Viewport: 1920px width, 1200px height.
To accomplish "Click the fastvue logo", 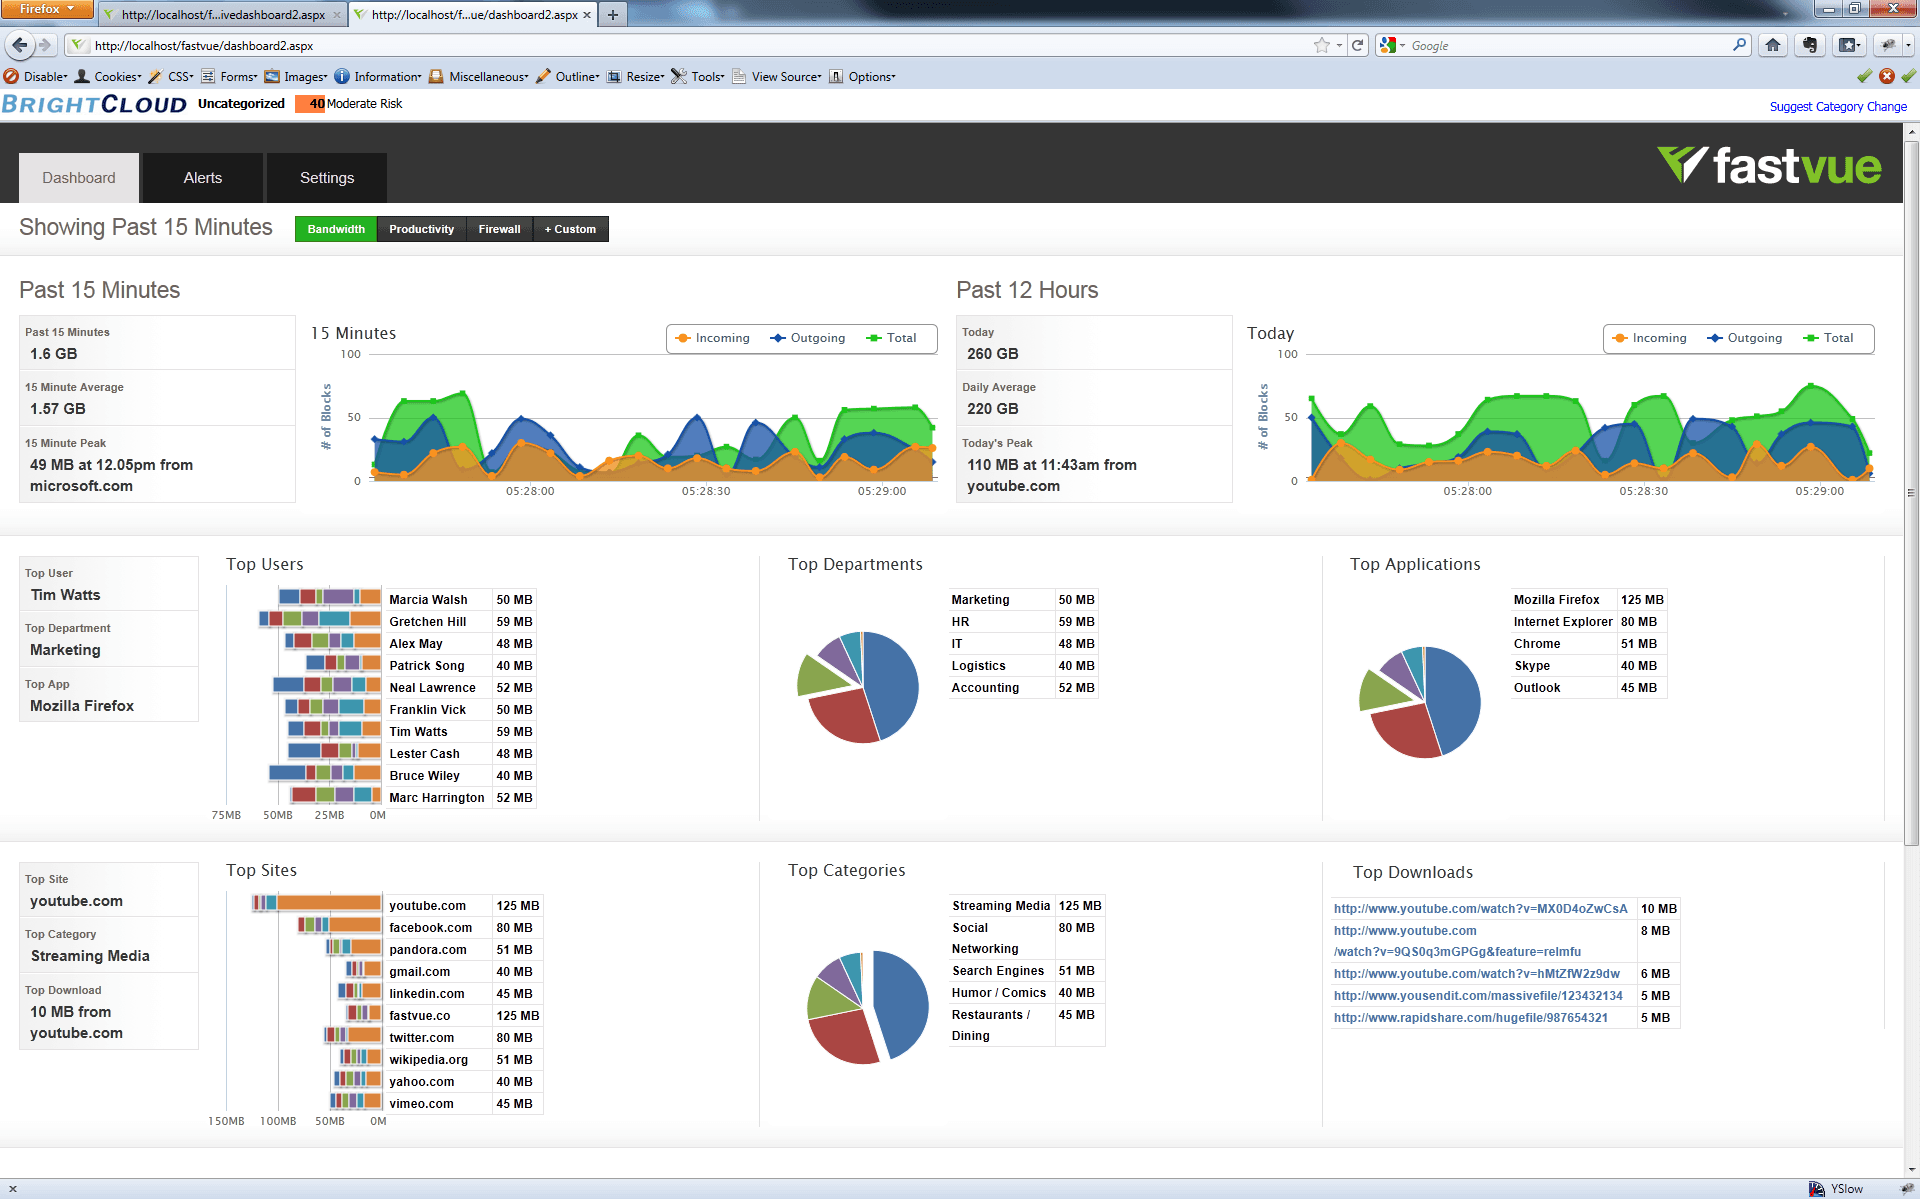I will pyautogui.click(x=1769, y=165).
